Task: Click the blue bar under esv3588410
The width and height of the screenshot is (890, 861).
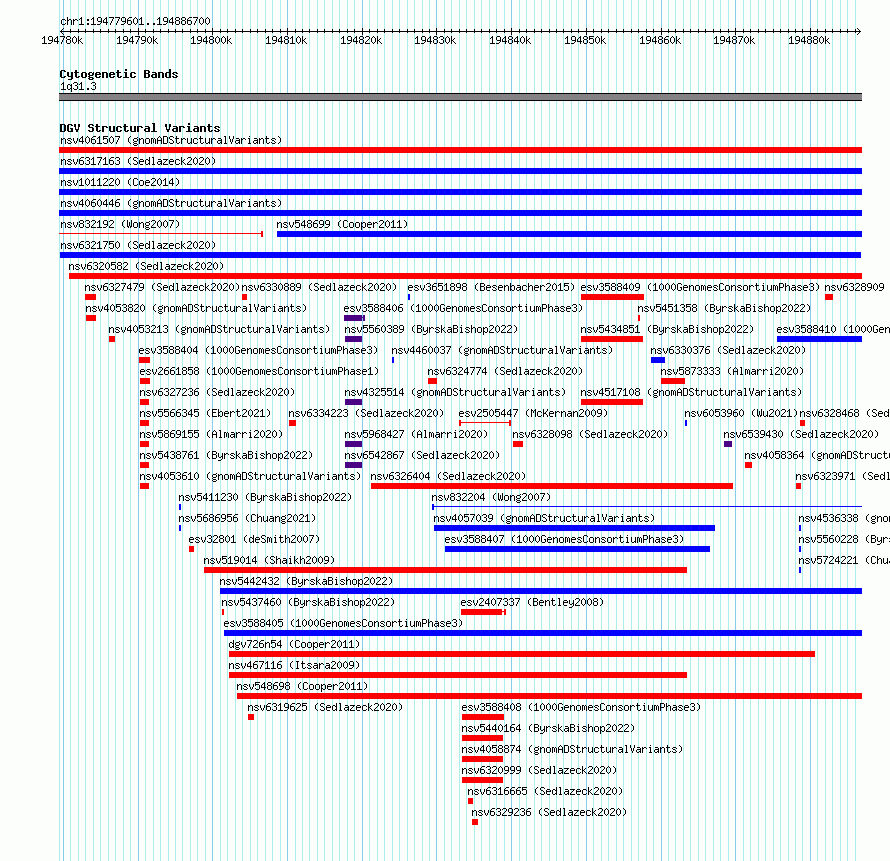Action: tap(819, 339)
